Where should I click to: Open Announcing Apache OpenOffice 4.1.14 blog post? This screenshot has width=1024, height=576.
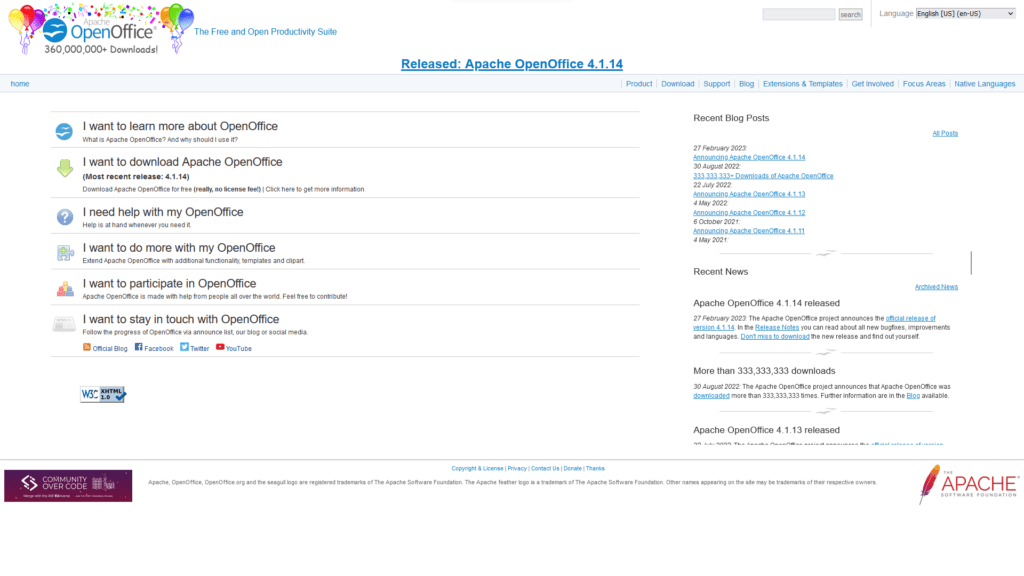point(749,157)
